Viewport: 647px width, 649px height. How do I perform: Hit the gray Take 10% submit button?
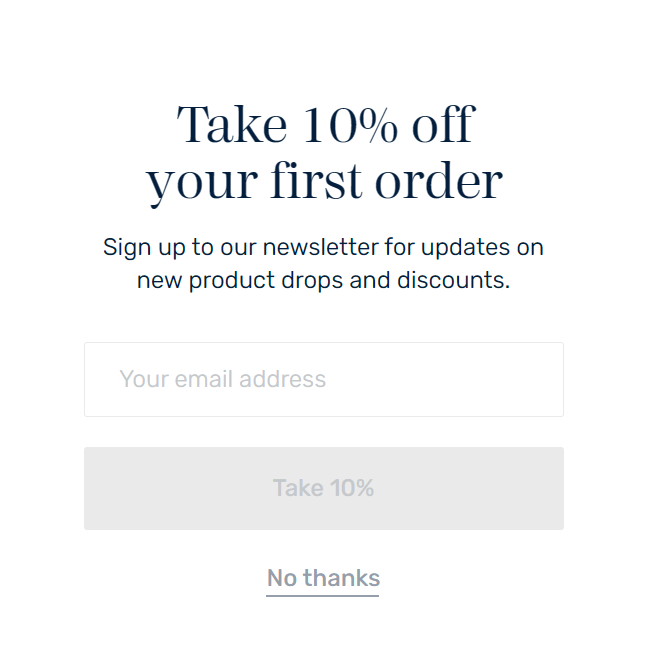click(323, 488)
